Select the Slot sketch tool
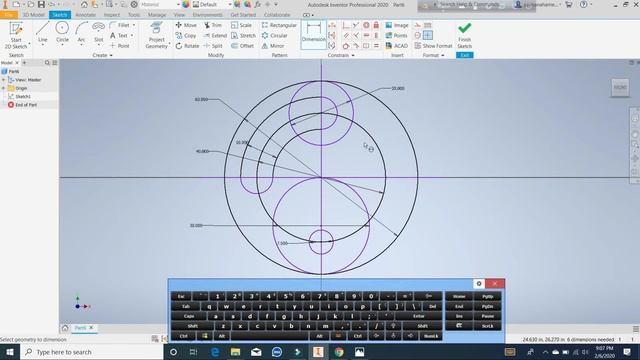Viewport: 640px width, 360px height. coord(98,32)
